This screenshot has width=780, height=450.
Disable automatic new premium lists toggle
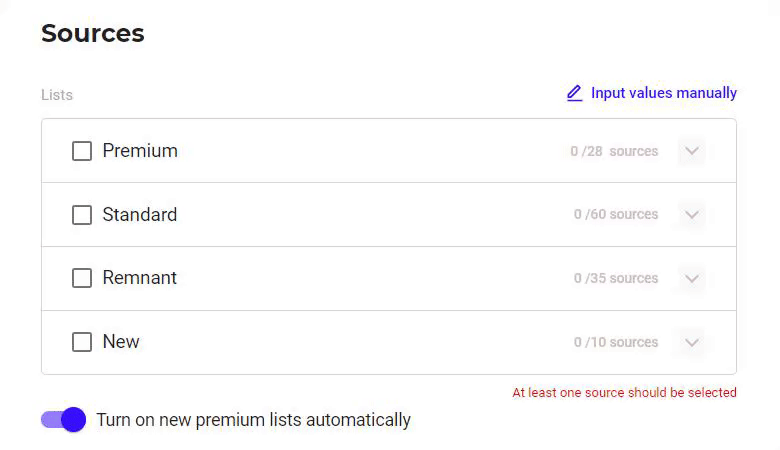click(x=63, y=420)
